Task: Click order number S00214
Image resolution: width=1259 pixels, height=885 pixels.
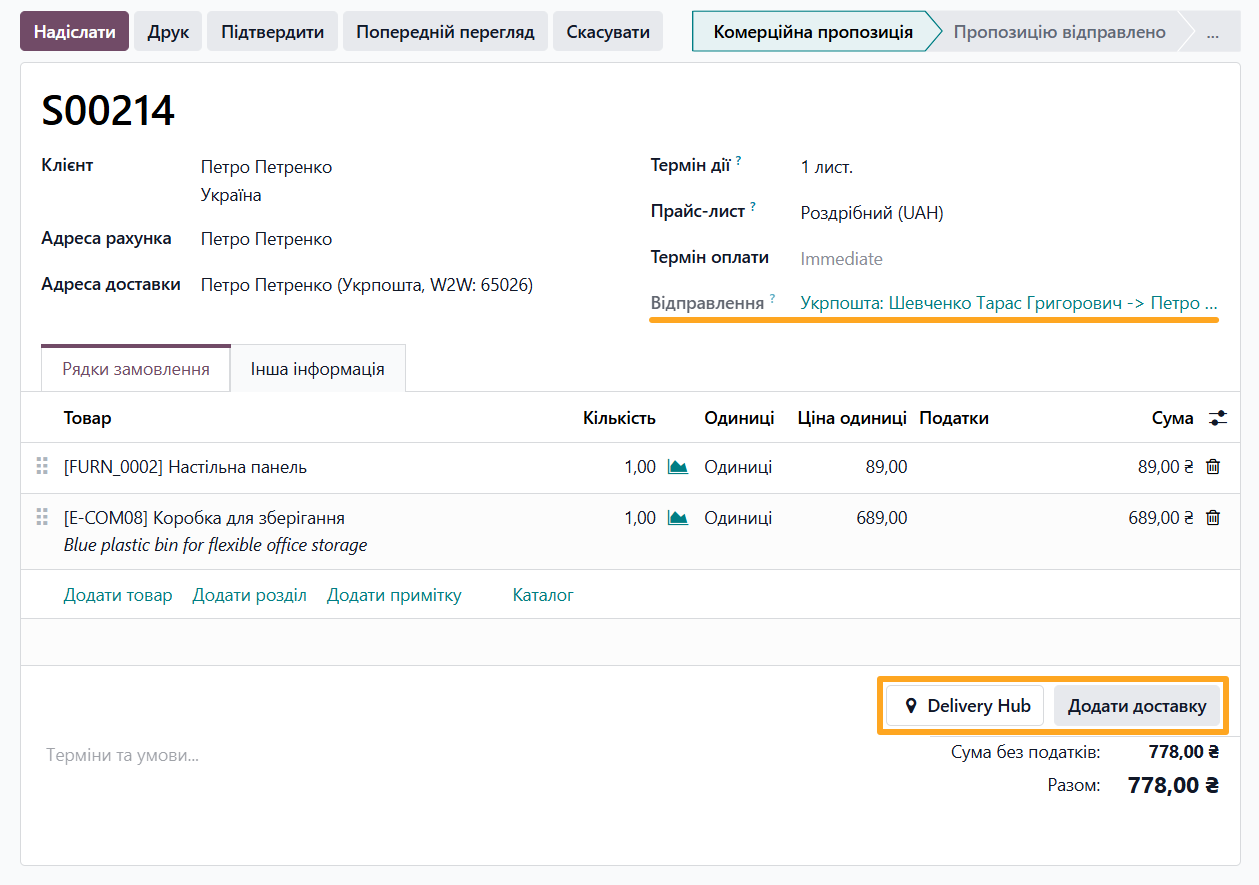Action: pos(108,111)
